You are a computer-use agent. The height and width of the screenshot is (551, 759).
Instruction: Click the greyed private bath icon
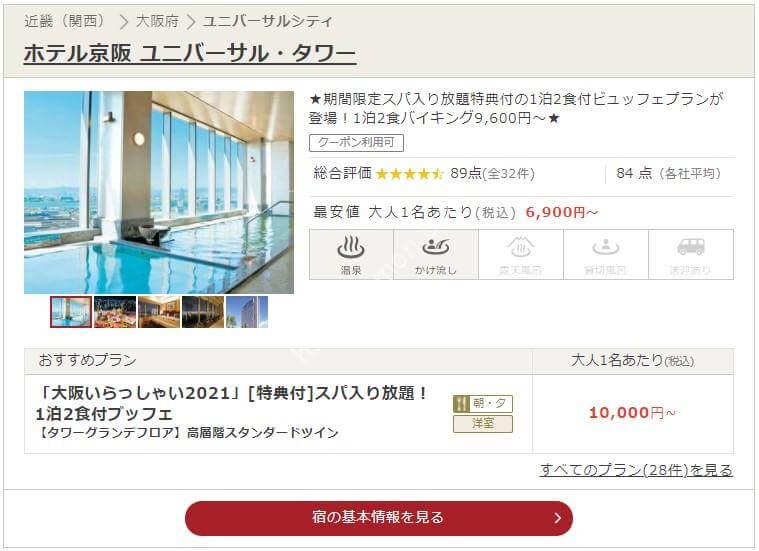(606, 247)
